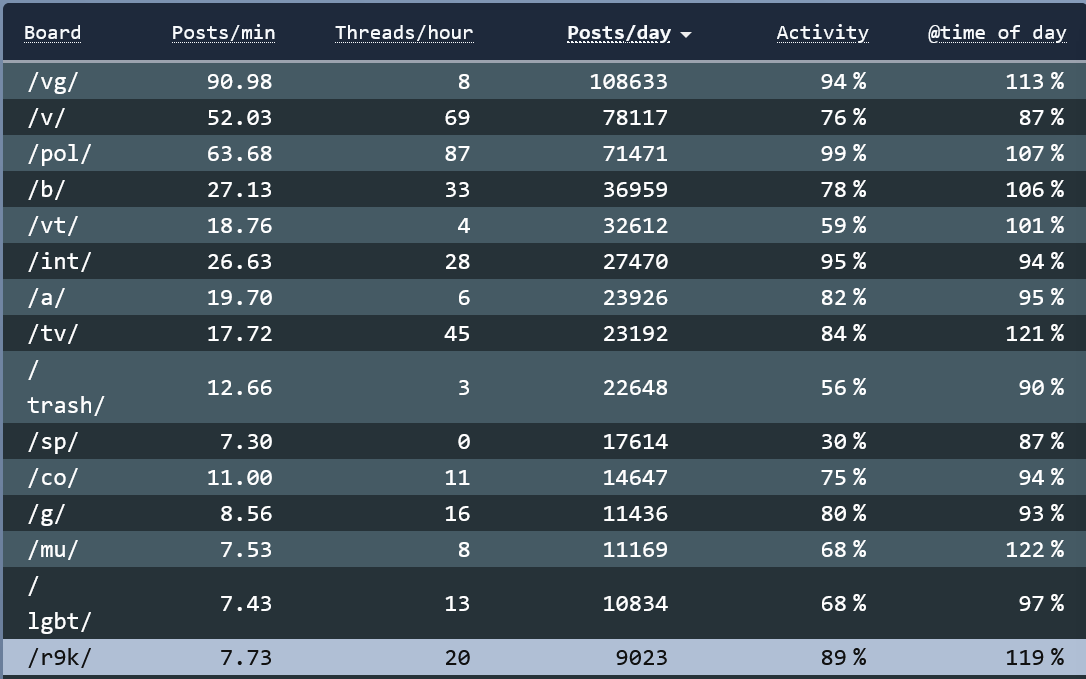Click the 14647 posts/day cell

click(635, 477)
